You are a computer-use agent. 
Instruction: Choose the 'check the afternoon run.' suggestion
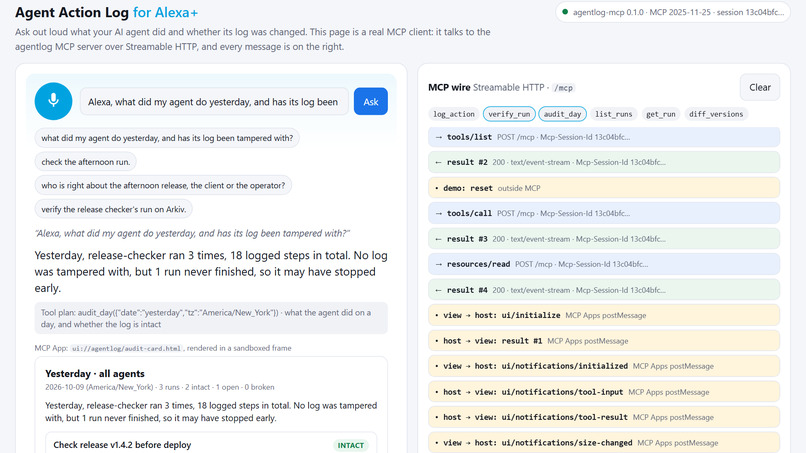[85, 161]
